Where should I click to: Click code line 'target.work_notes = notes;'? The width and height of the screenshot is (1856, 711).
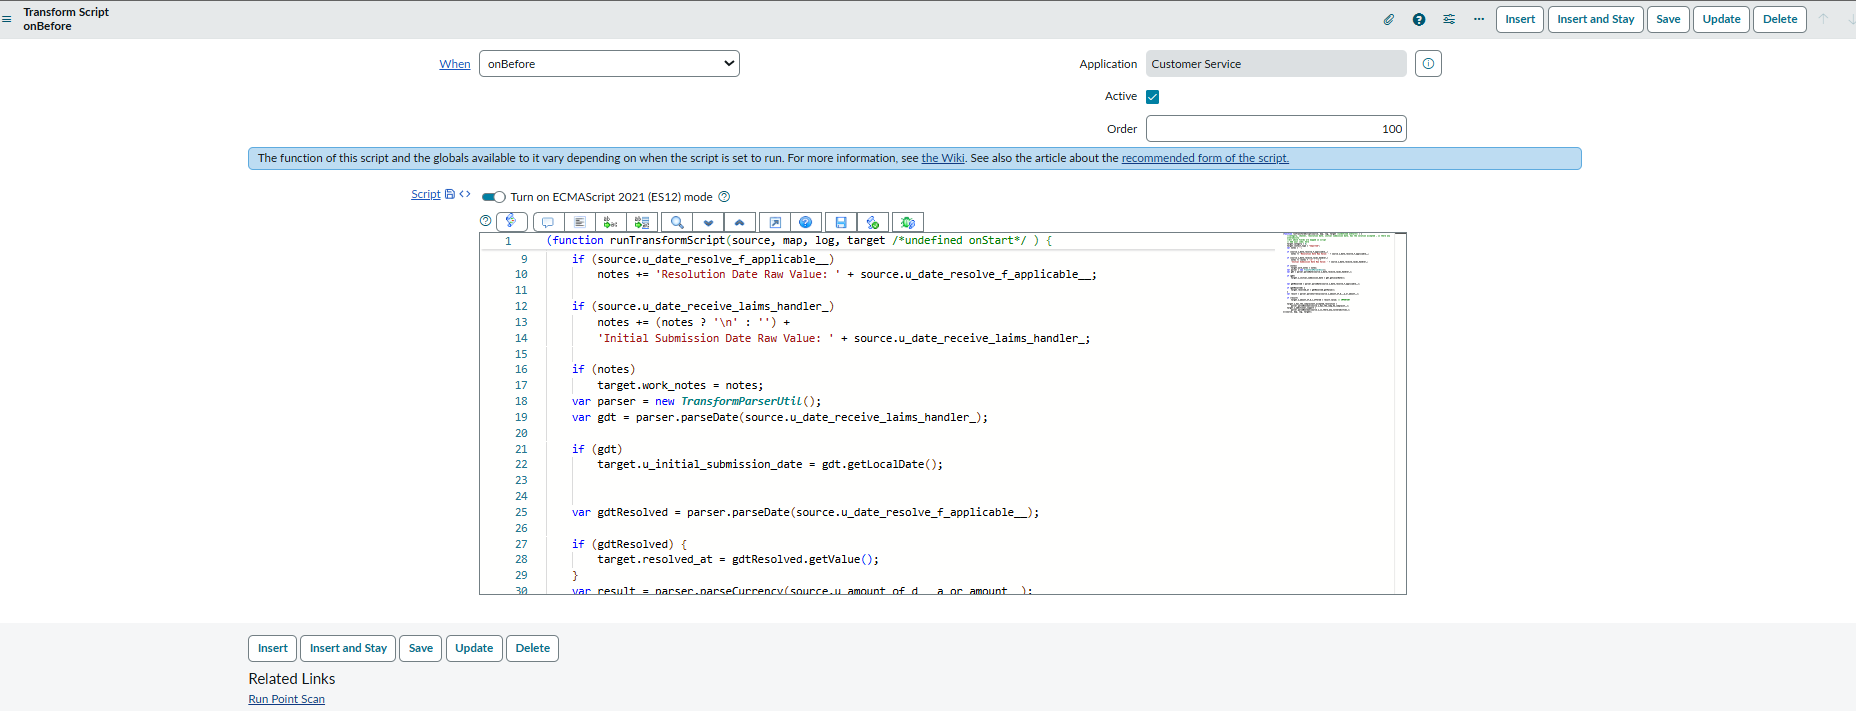680,385
